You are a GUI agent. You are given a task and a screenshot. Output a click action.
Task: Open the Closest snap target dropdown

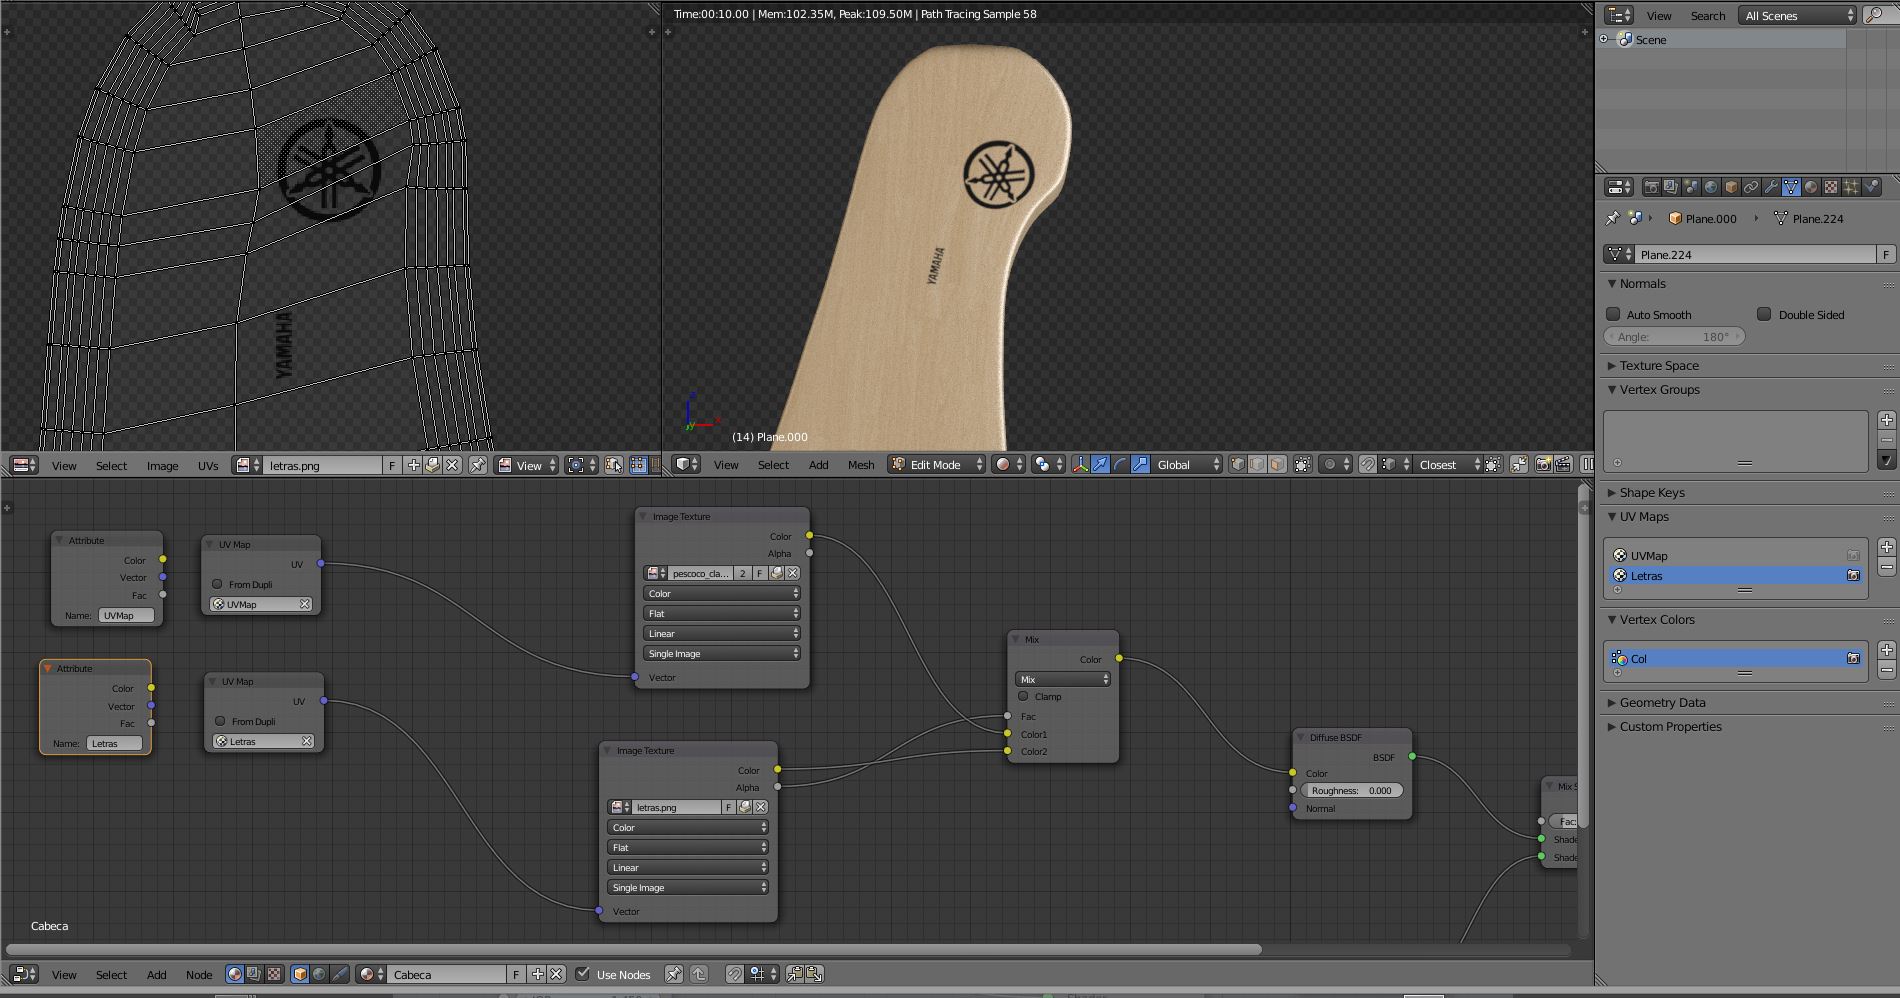point(1448,464)
